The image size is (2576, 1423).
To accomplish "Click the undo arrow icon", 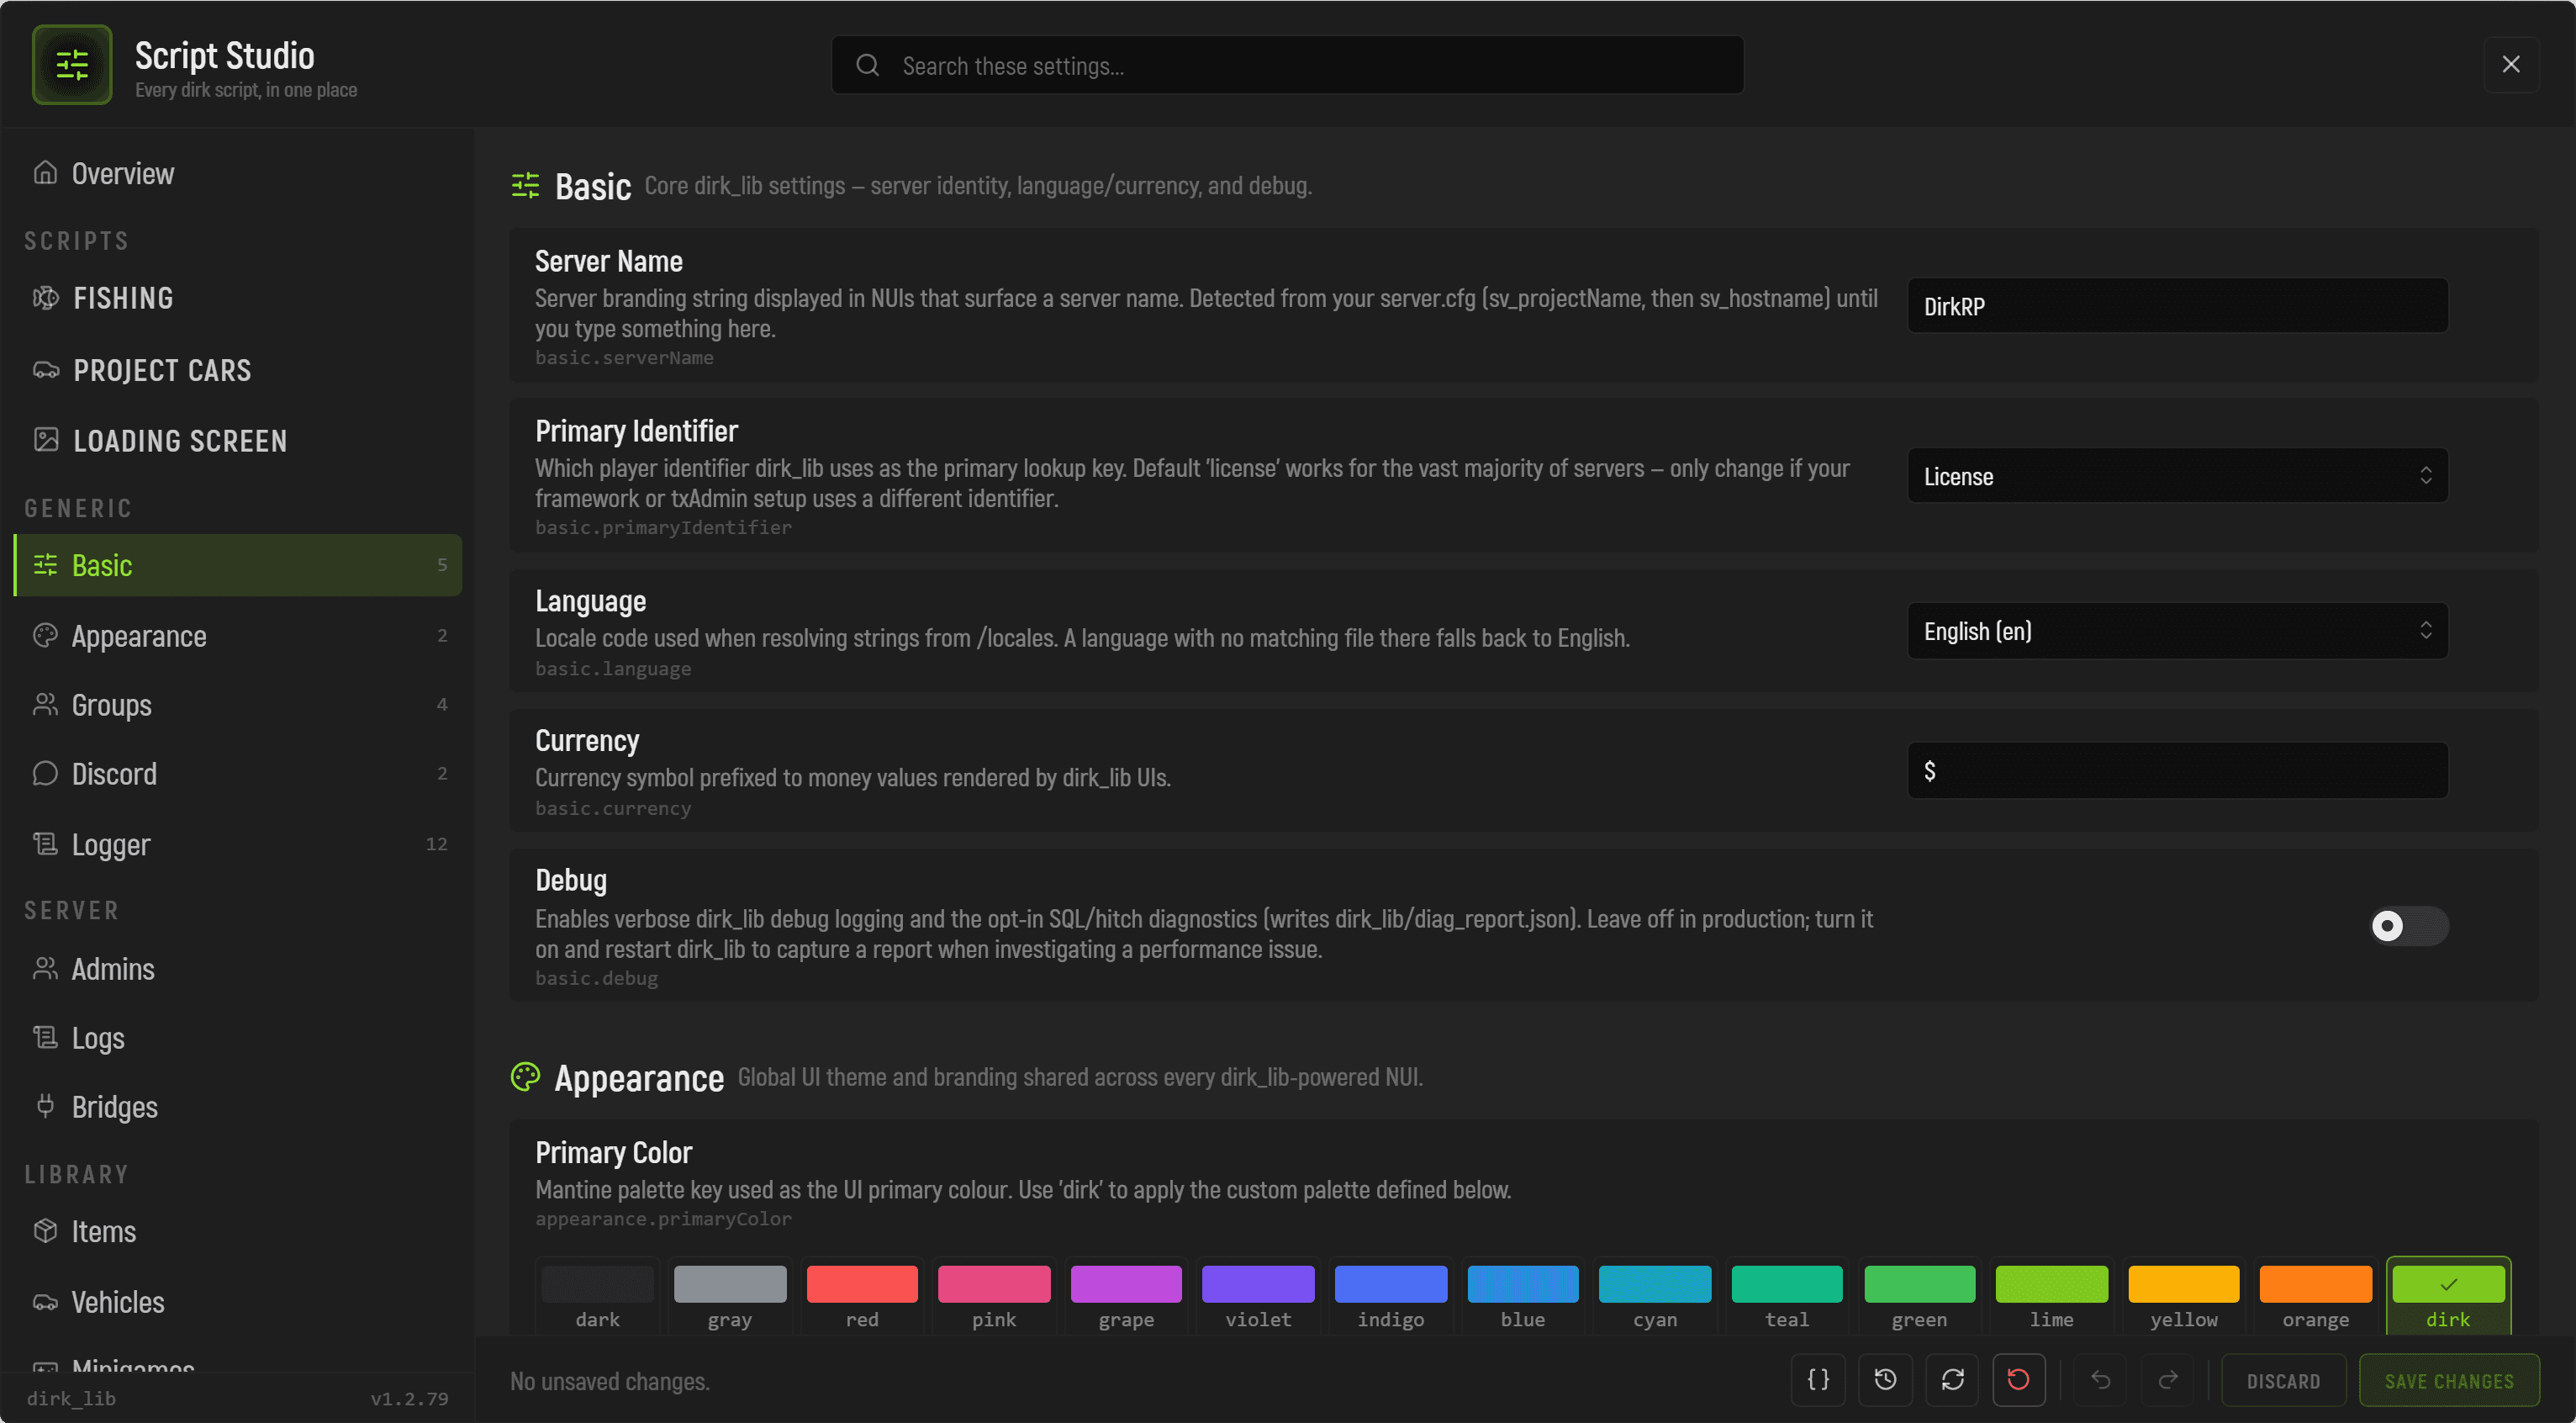I will click(2101, 1380).
